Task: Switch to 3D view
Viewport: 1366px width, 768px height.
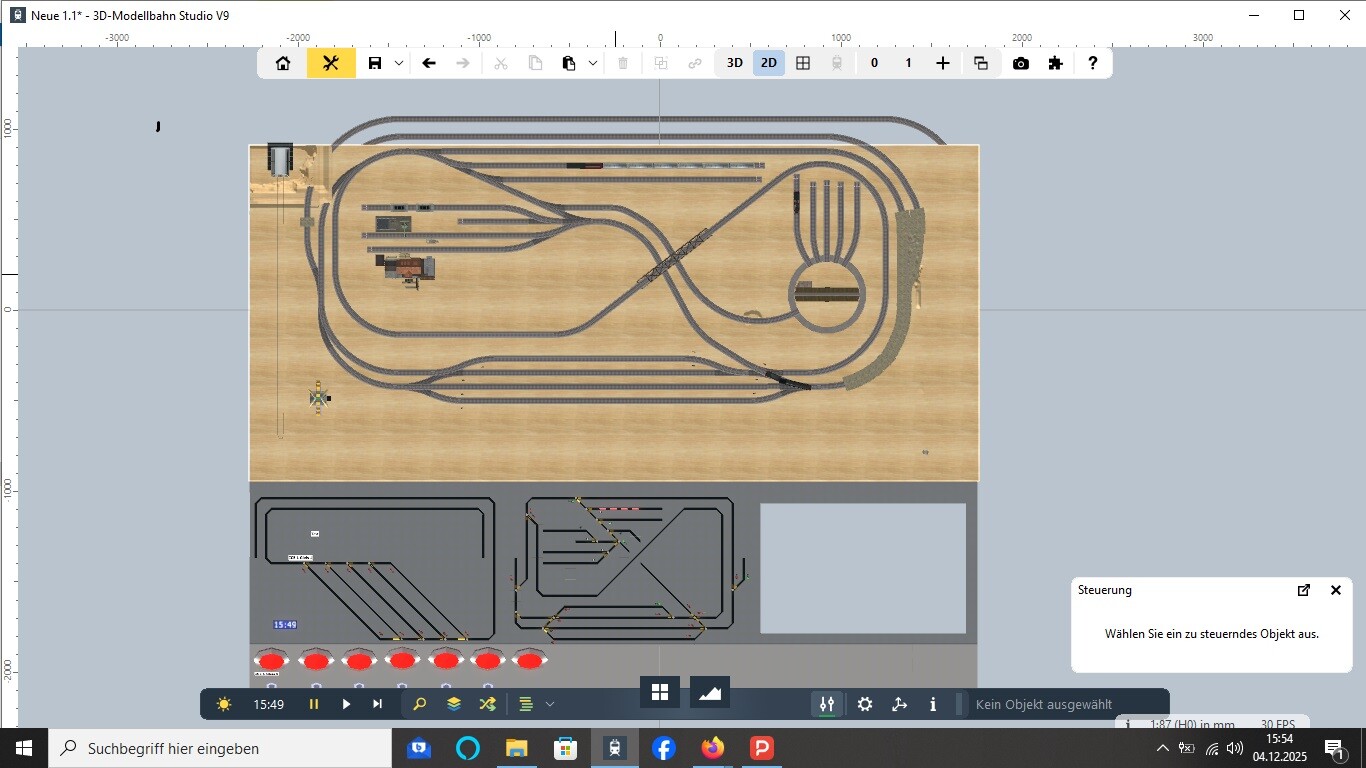Action: point(735,63)
